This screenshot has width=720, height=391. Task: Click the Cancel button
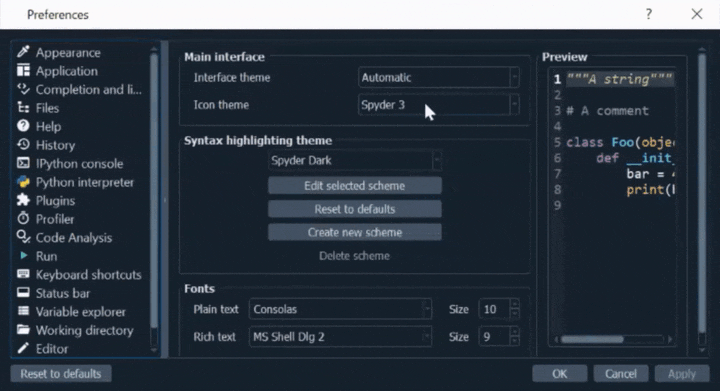620,374
